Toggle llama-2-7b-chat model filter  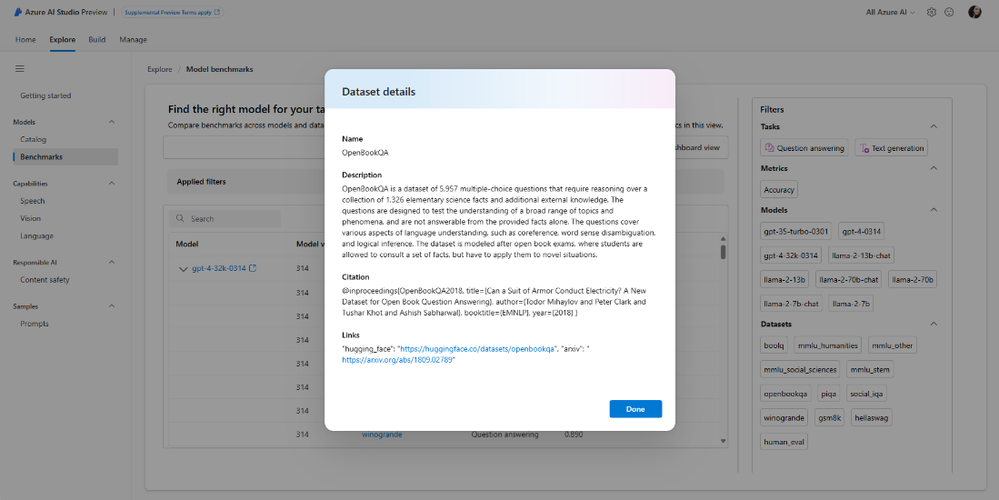(791, 304)
